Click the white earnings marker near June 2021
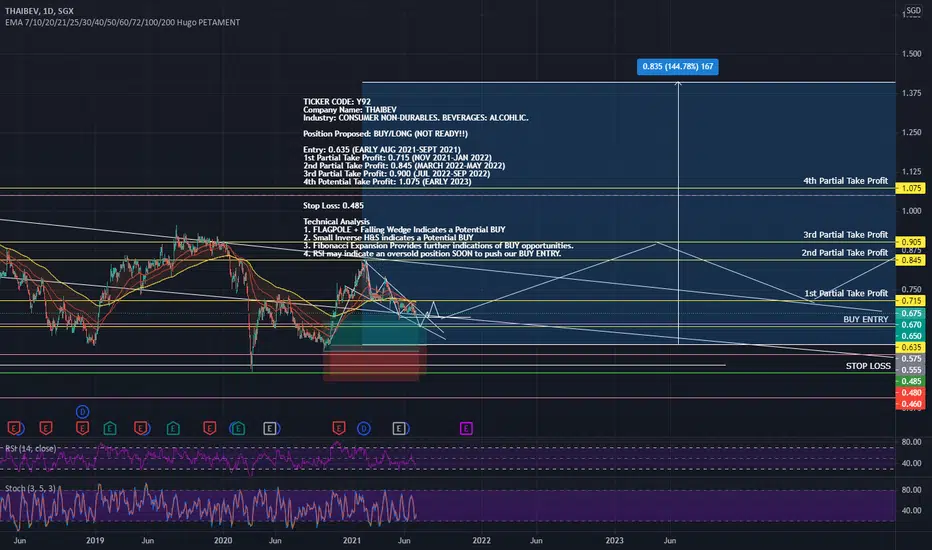This screenshot has height=550, width=932. click(399, 428)
